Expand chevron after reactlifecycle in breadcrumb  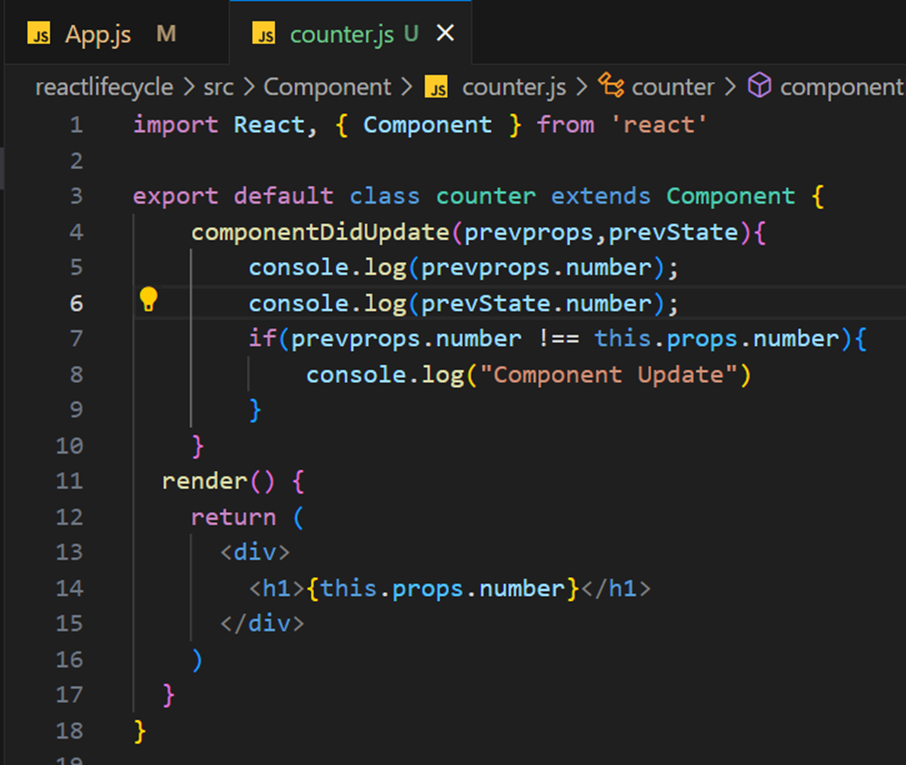click(188, 87)
